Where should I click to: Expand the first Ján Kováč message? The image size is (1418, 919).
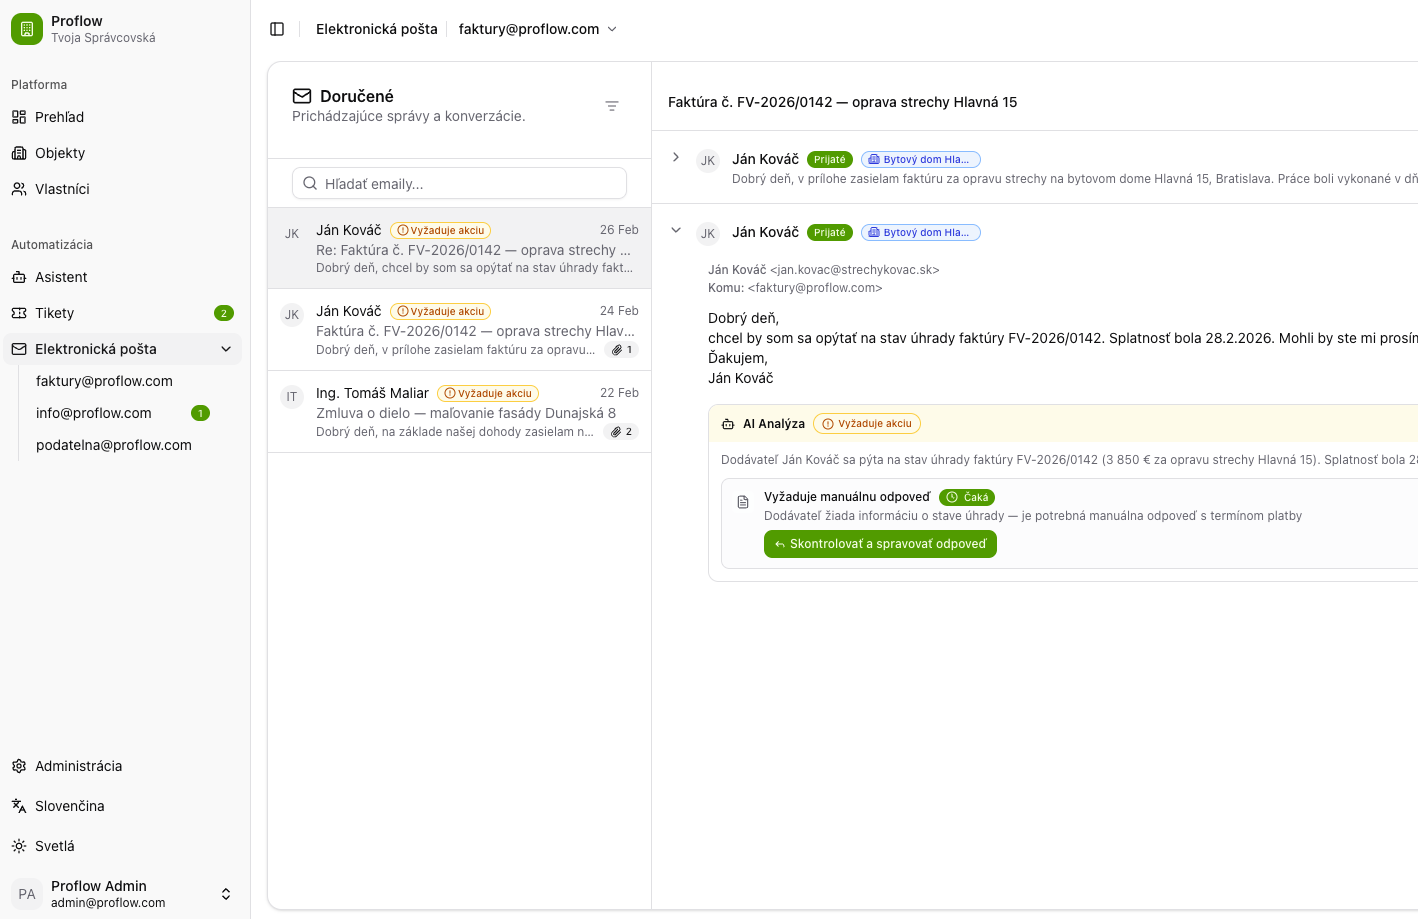[x=676, y=157]
